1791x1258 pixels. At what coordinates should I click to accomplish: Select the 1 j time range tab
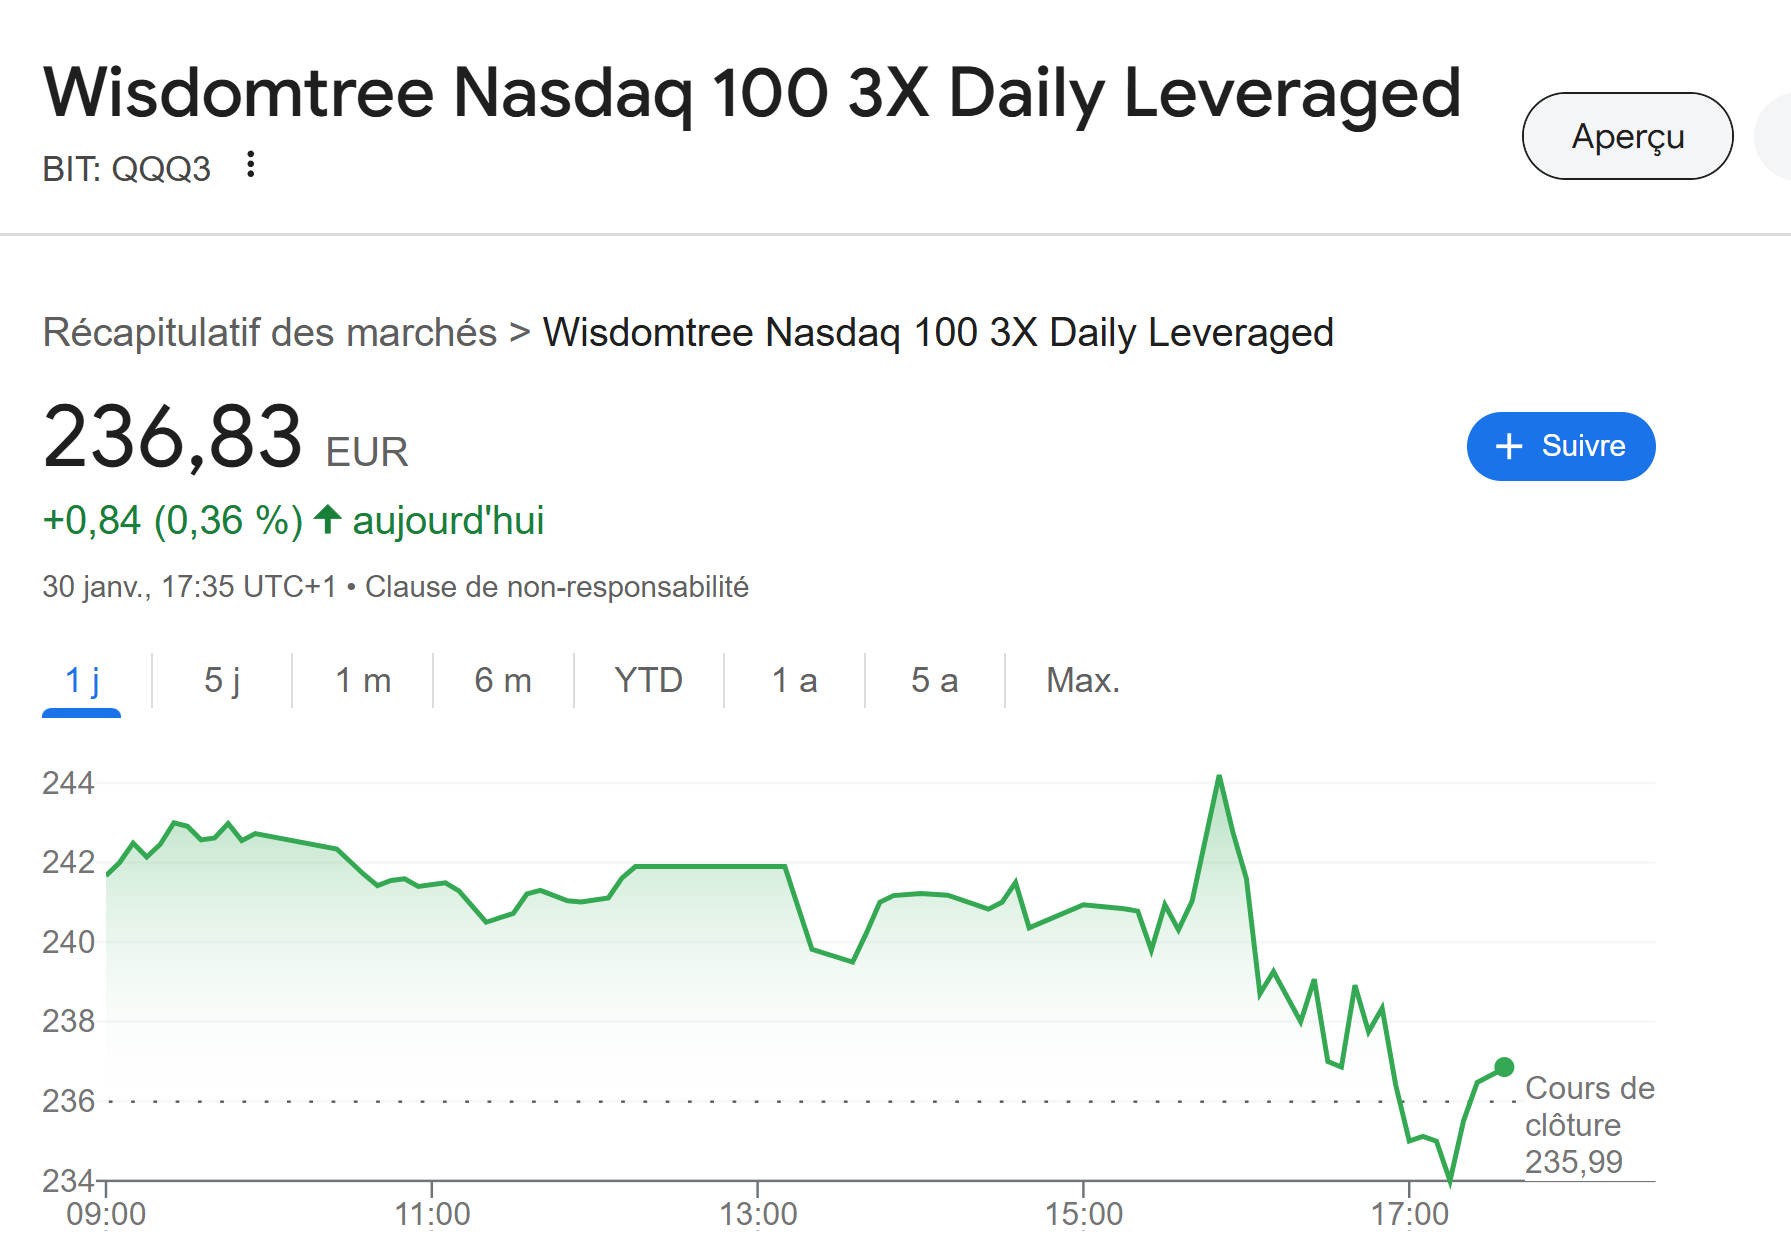coord(82,681)
